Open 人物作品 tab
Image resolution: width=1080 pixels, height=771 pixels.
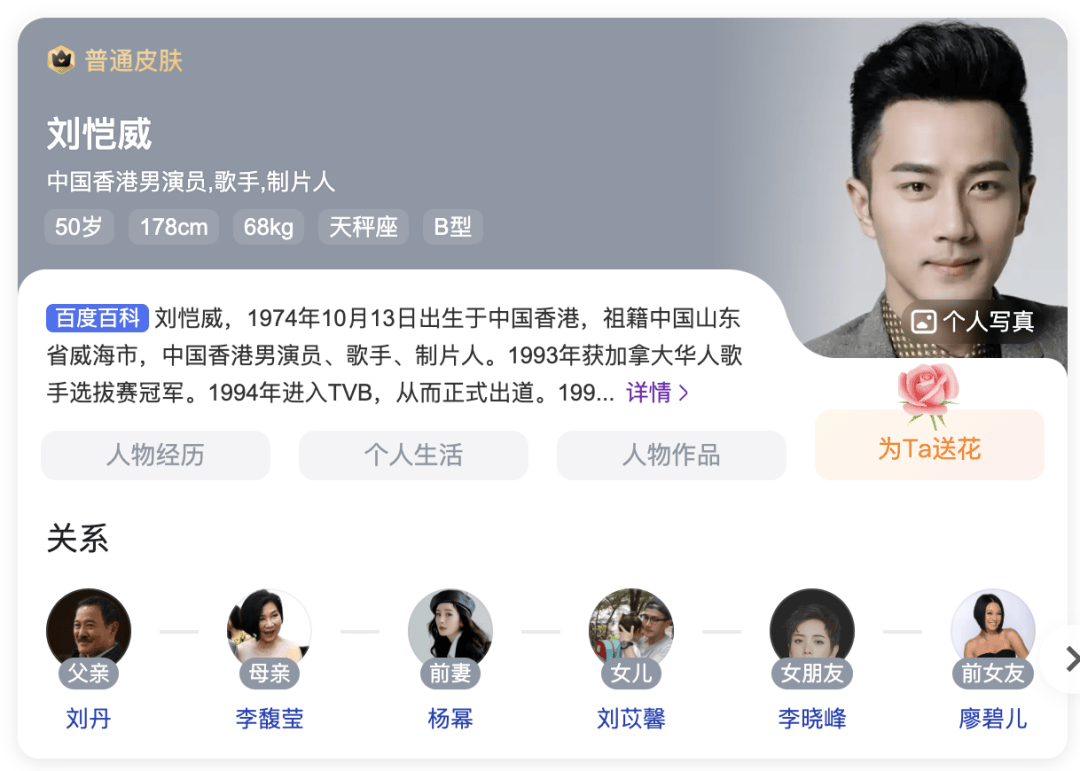pos(672,455)
